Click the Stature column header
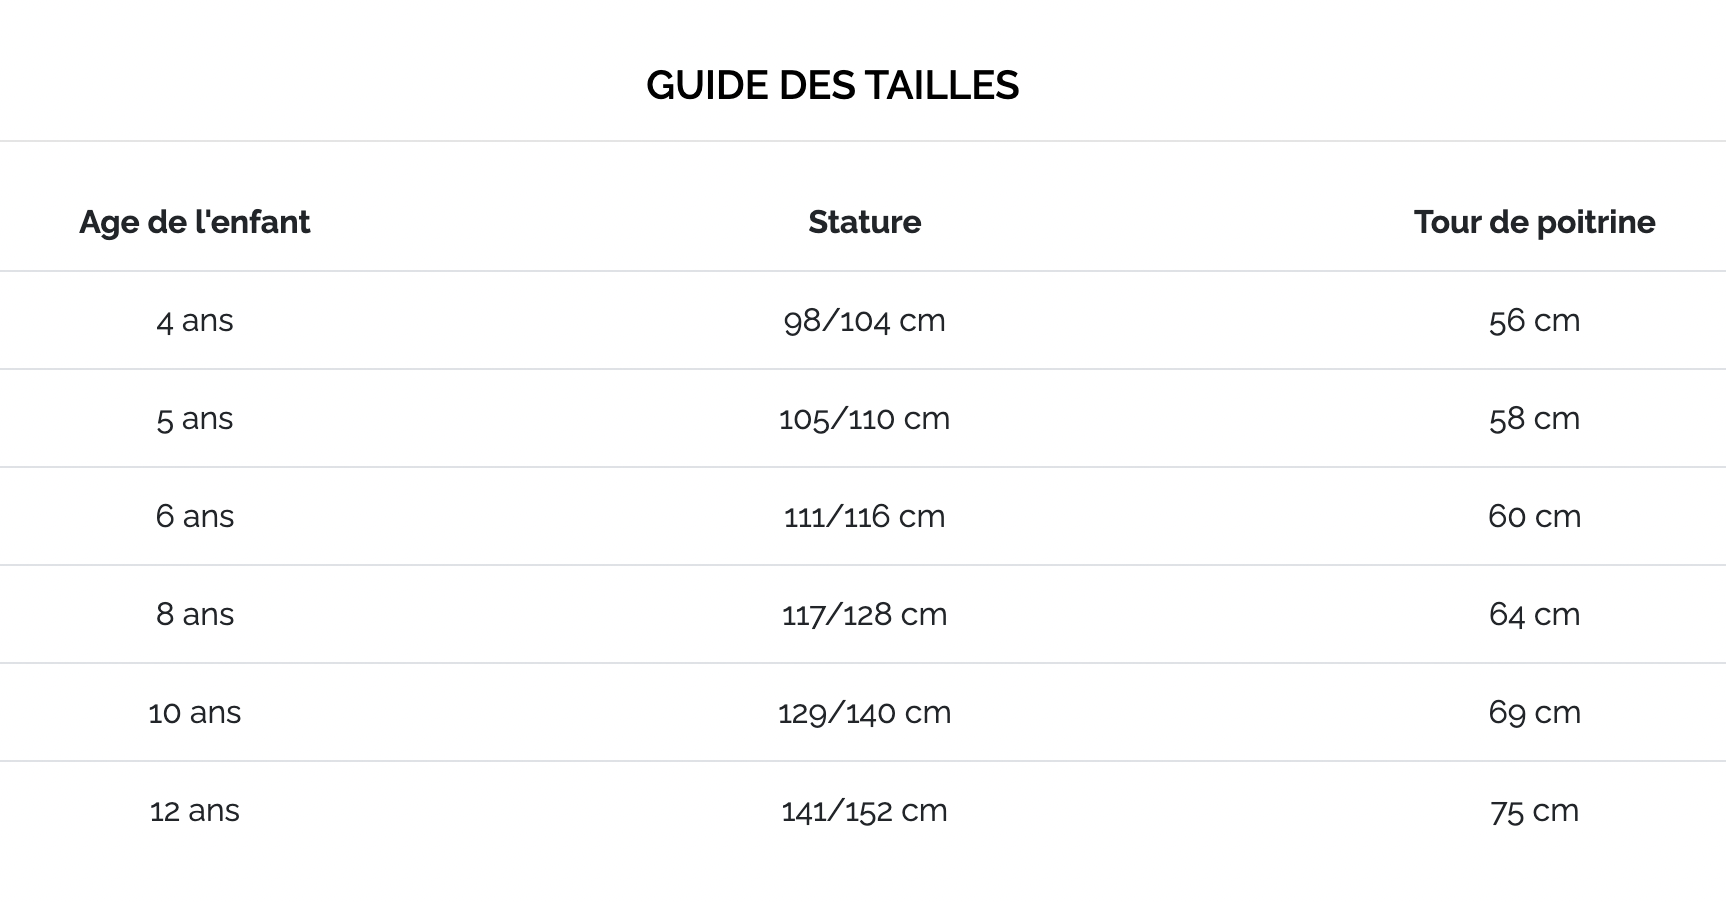Image resolution: width=1726 pixels, height=902 pixels. coord(864,222)
